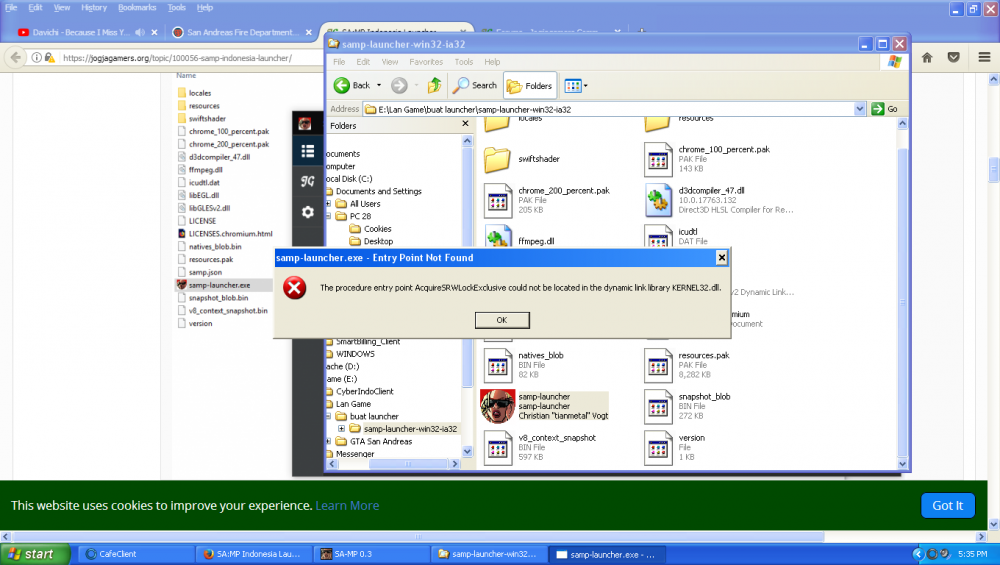
Task: Open the Learn More cookie link
Action: (347, 506)
